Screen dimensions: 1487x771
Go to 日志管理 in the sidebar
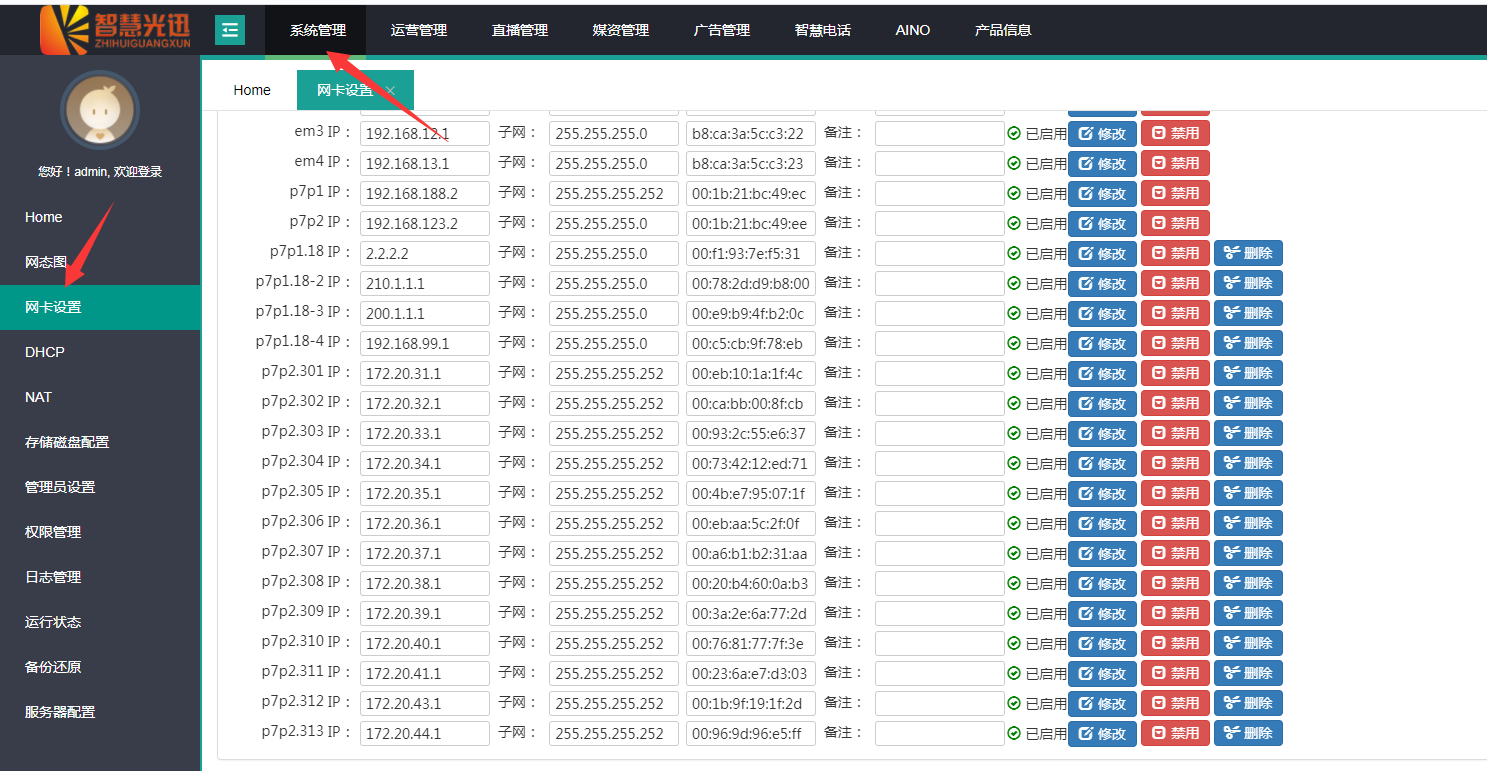[53, 577]
